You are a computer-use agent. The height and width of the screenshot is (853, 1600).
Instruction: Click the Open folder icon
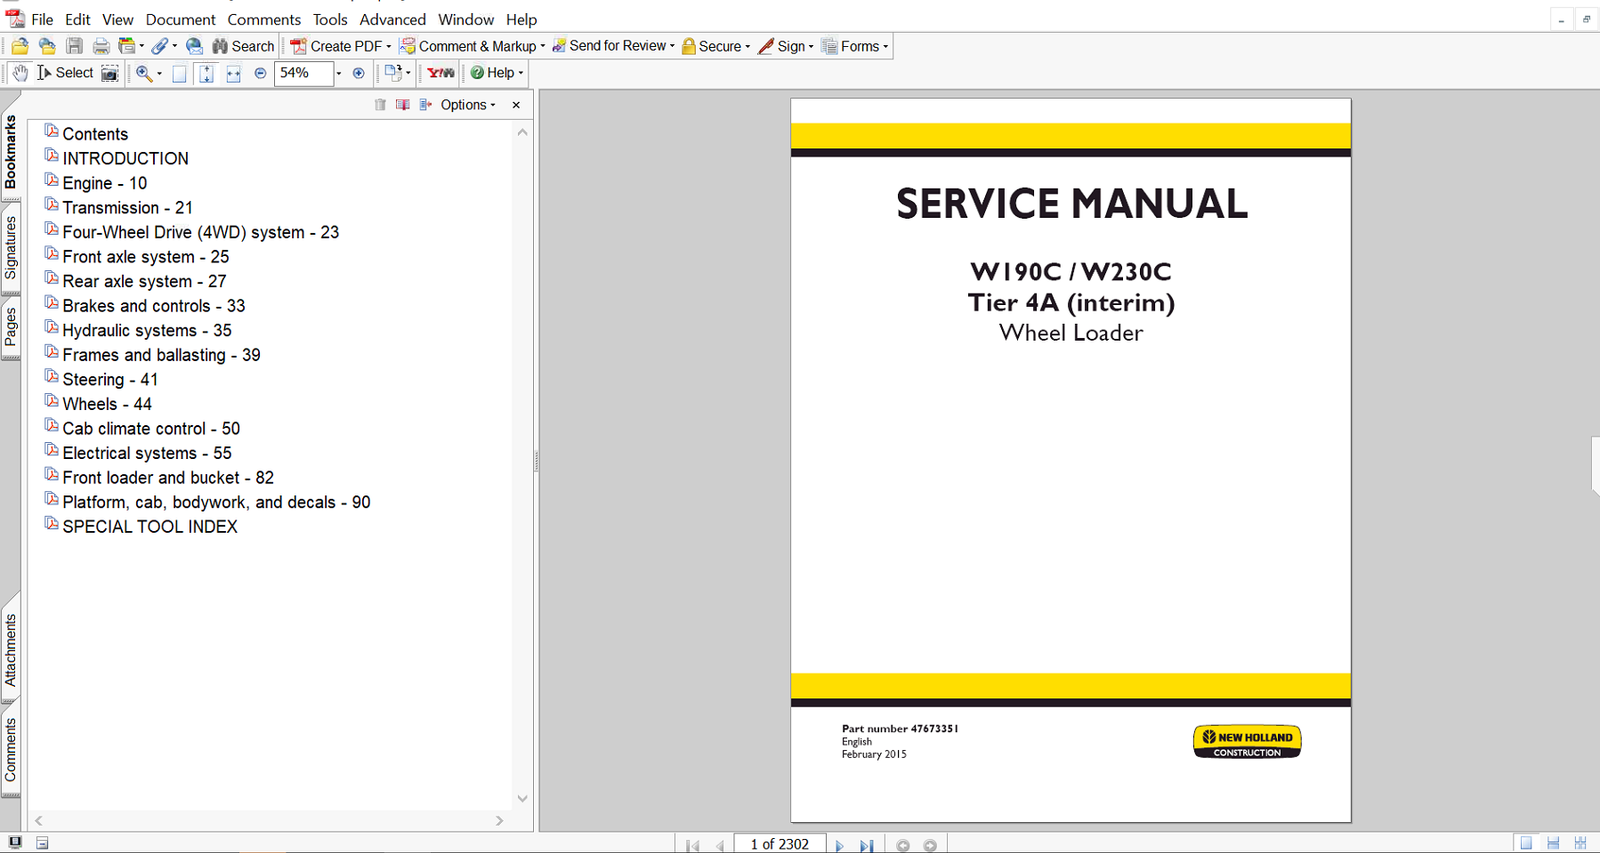tap(20, 46)
